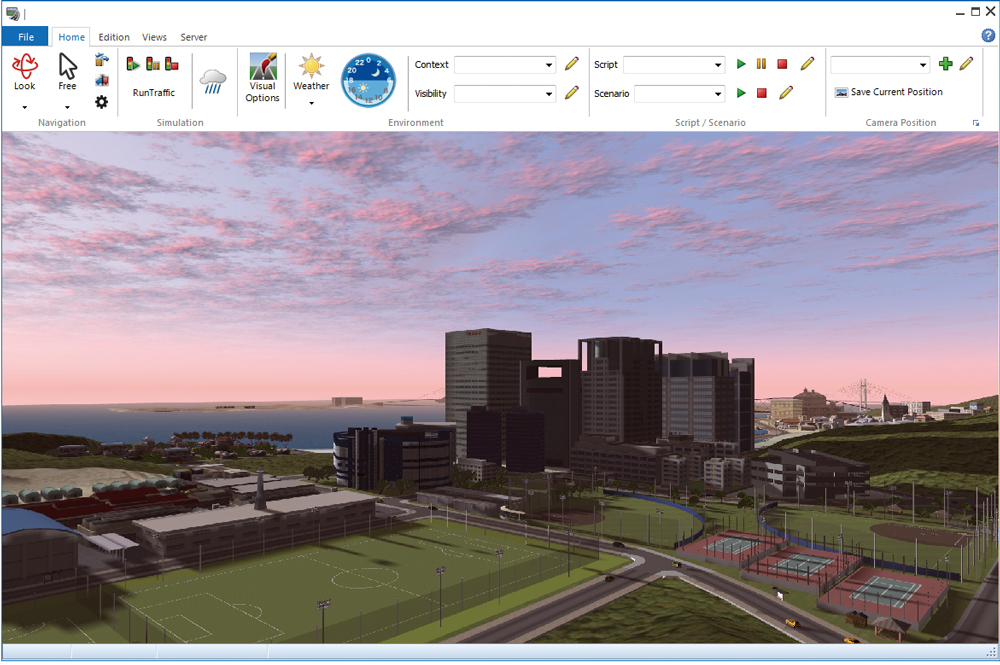This screenshot has height=665, width=1000.
Task: Open the Visibility combo box
Action: [504, 94]
